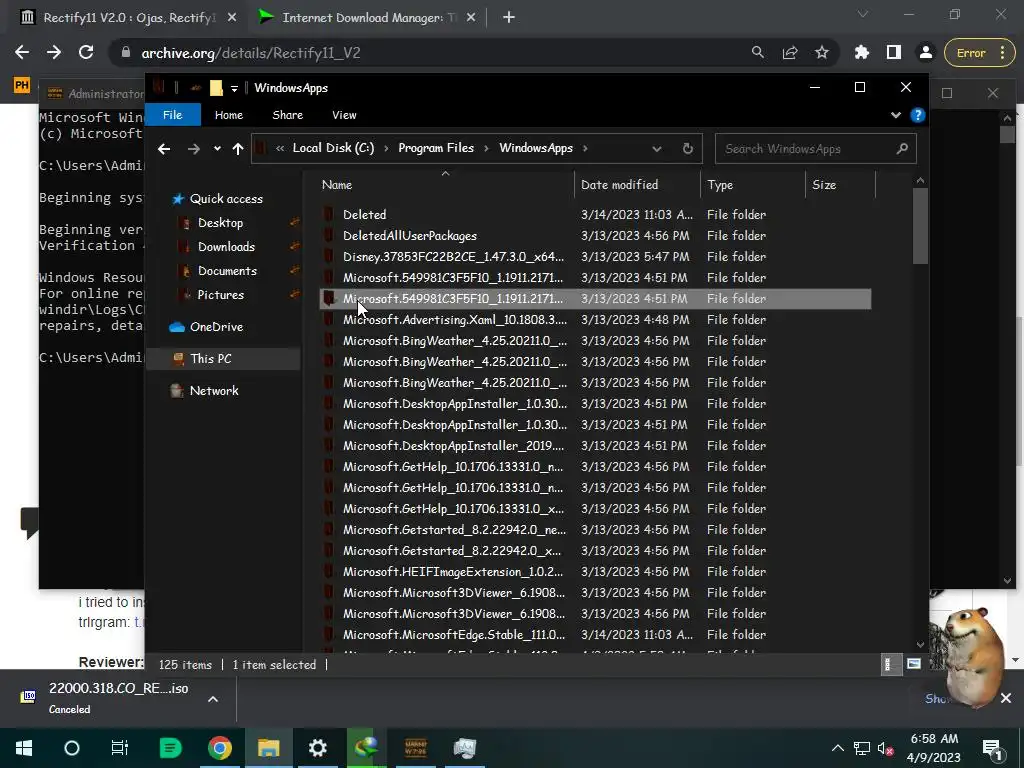Select the Microsoft.HEIFImageExtension folder
Screen dimensions: 1024x768
tap(595, 571)
